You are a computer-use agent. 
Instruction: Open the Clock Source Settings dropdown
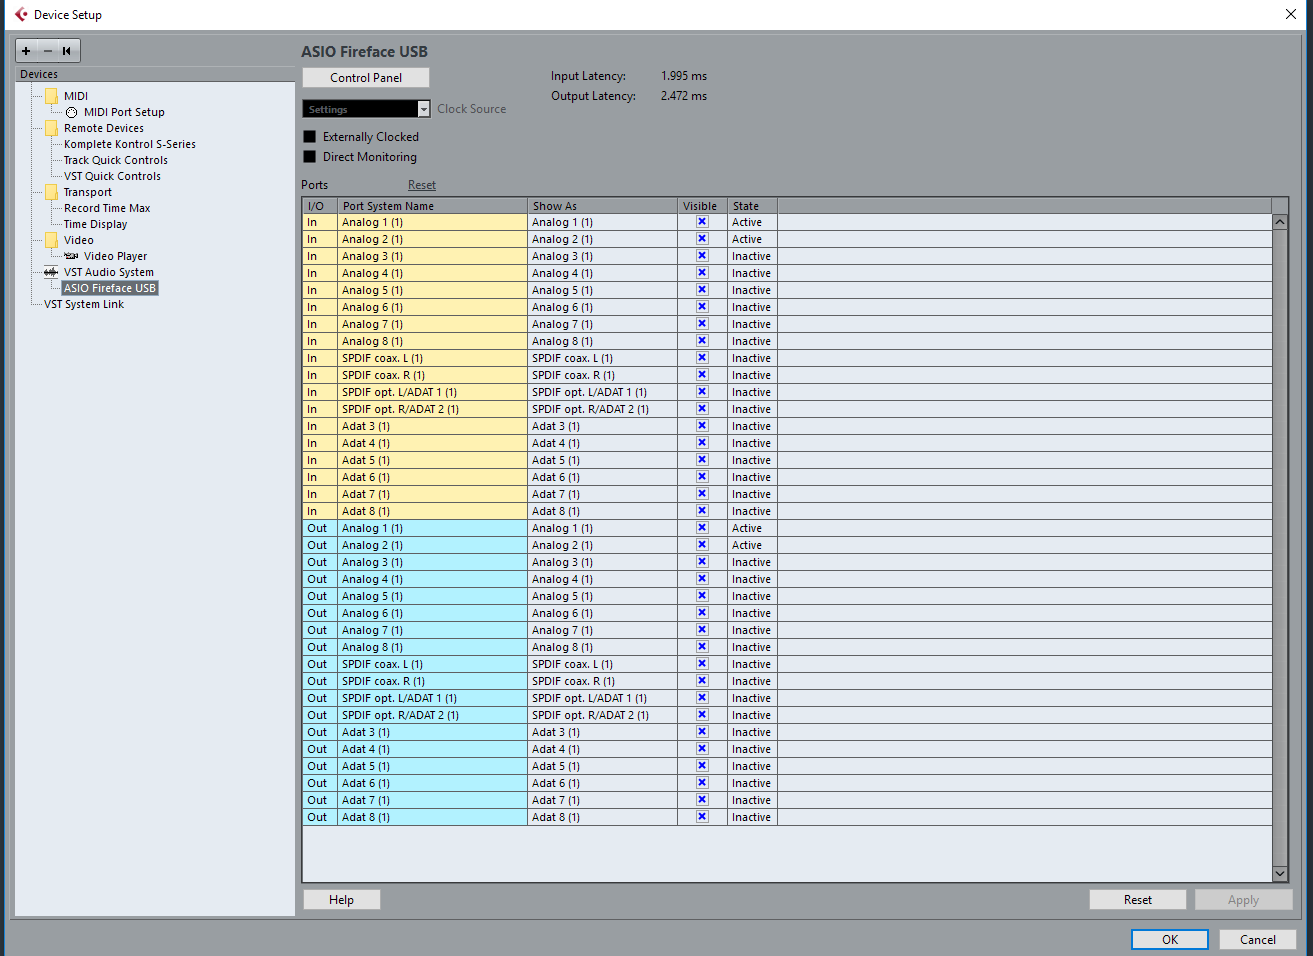click(366, 109)
